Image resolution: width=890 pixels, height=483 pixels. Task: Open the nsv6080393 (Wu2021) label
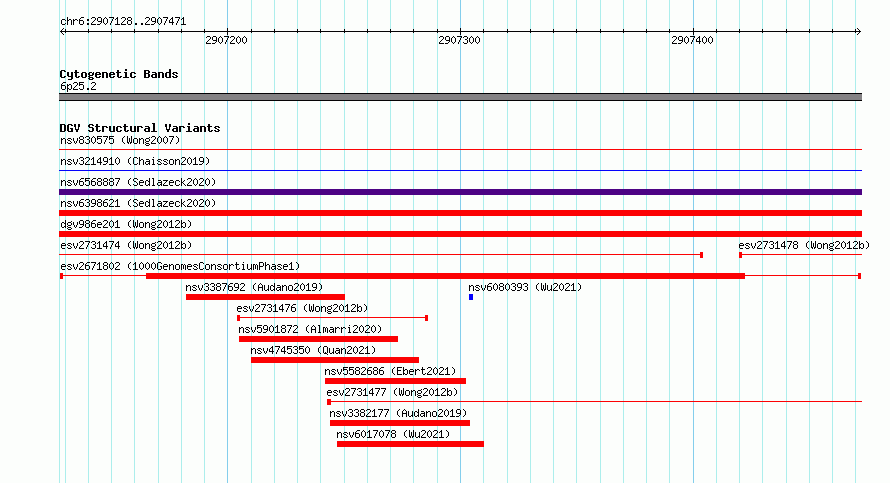coord(525,287)
